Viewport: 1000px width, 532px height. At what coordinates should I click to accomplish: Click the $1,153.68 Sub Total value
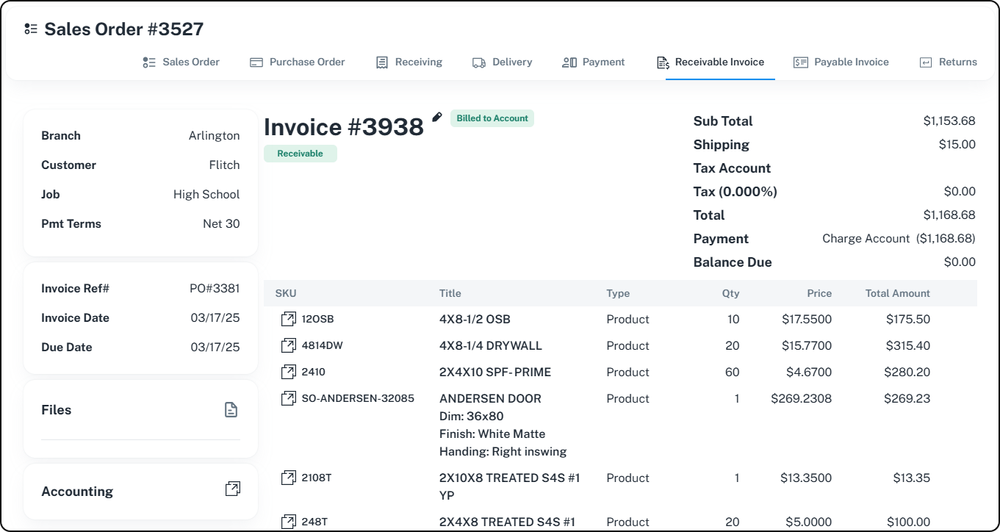(x=949, y=121)
